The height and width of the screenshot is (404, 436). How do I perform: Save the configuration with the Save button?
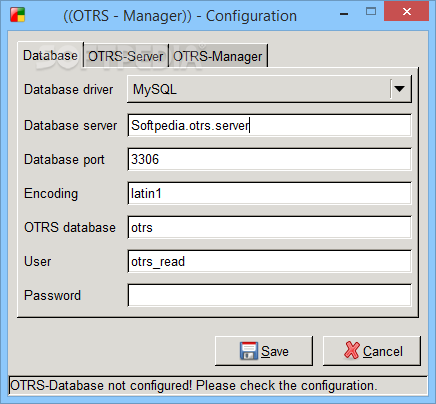tap(264, 351)
